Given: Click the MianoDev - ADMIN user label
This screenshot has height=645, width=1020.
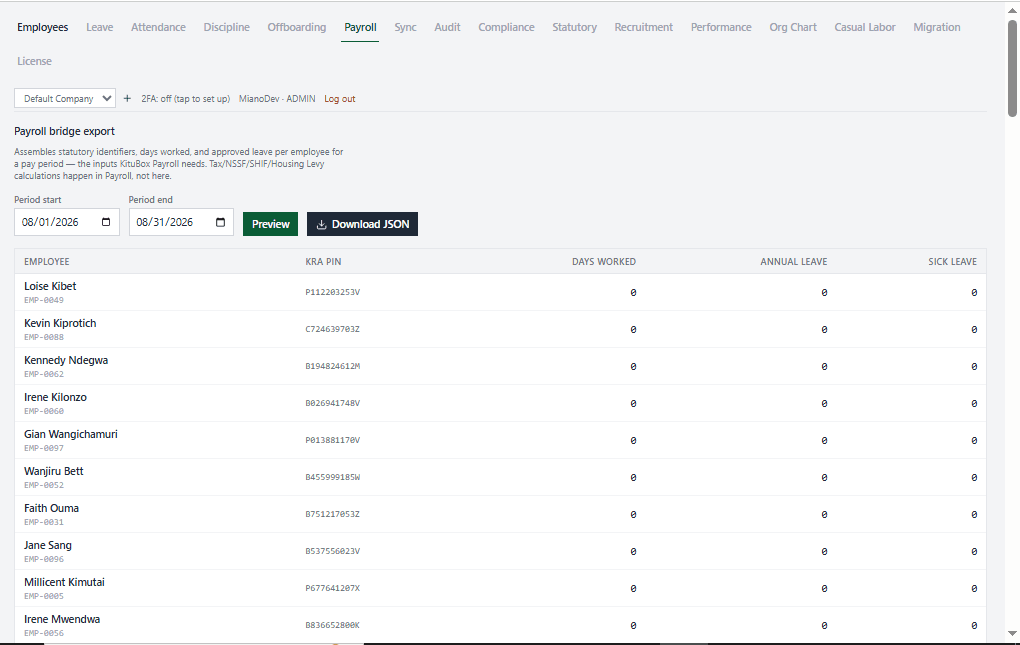Looking at the screenshot, I should click(277, 99).
